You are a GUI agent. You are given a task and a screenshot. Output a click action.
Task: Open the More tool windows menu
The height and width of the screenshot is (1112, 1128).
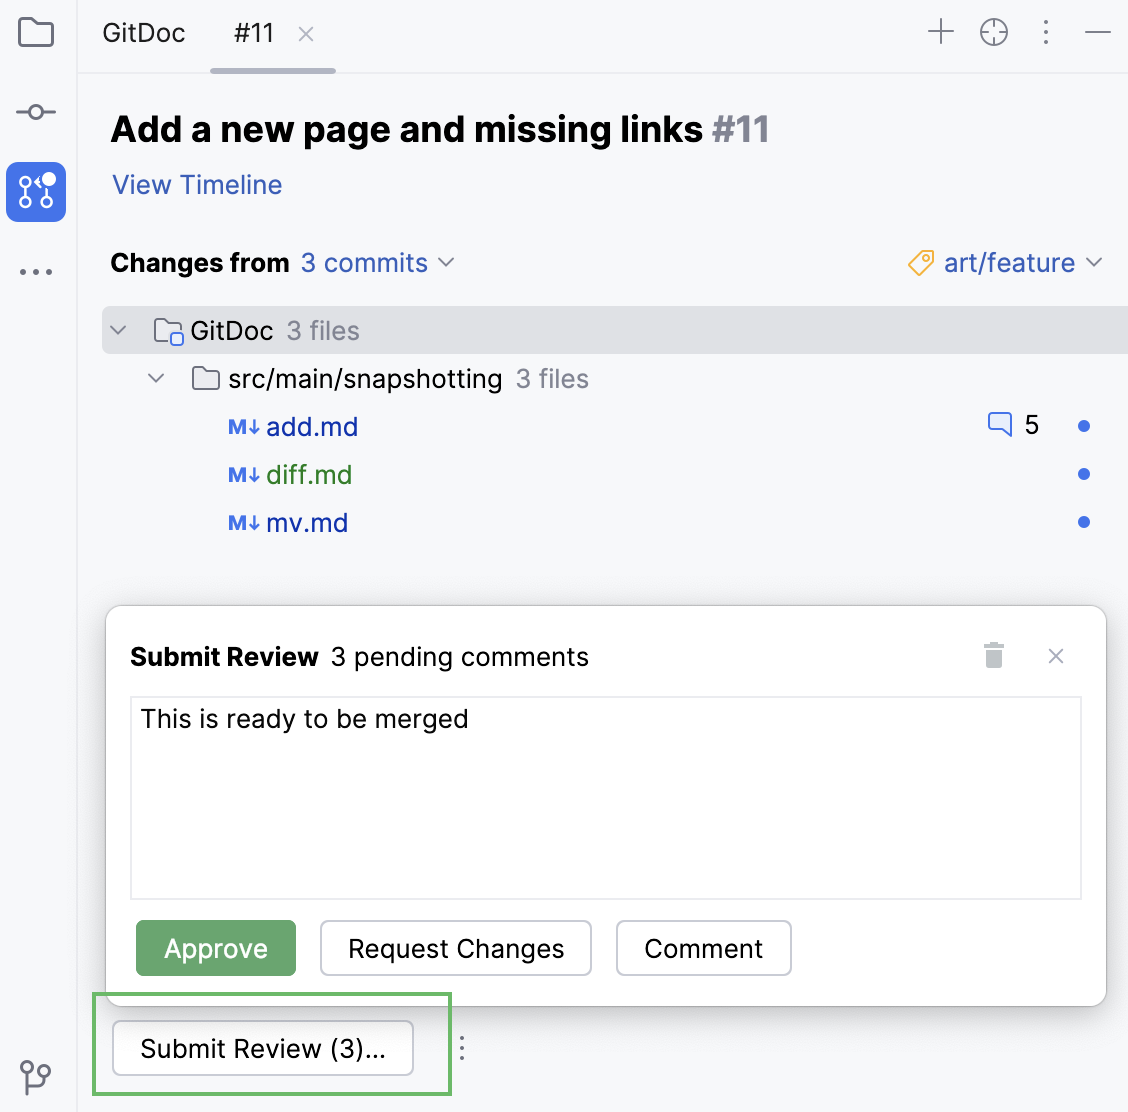(x=36, y=271)
